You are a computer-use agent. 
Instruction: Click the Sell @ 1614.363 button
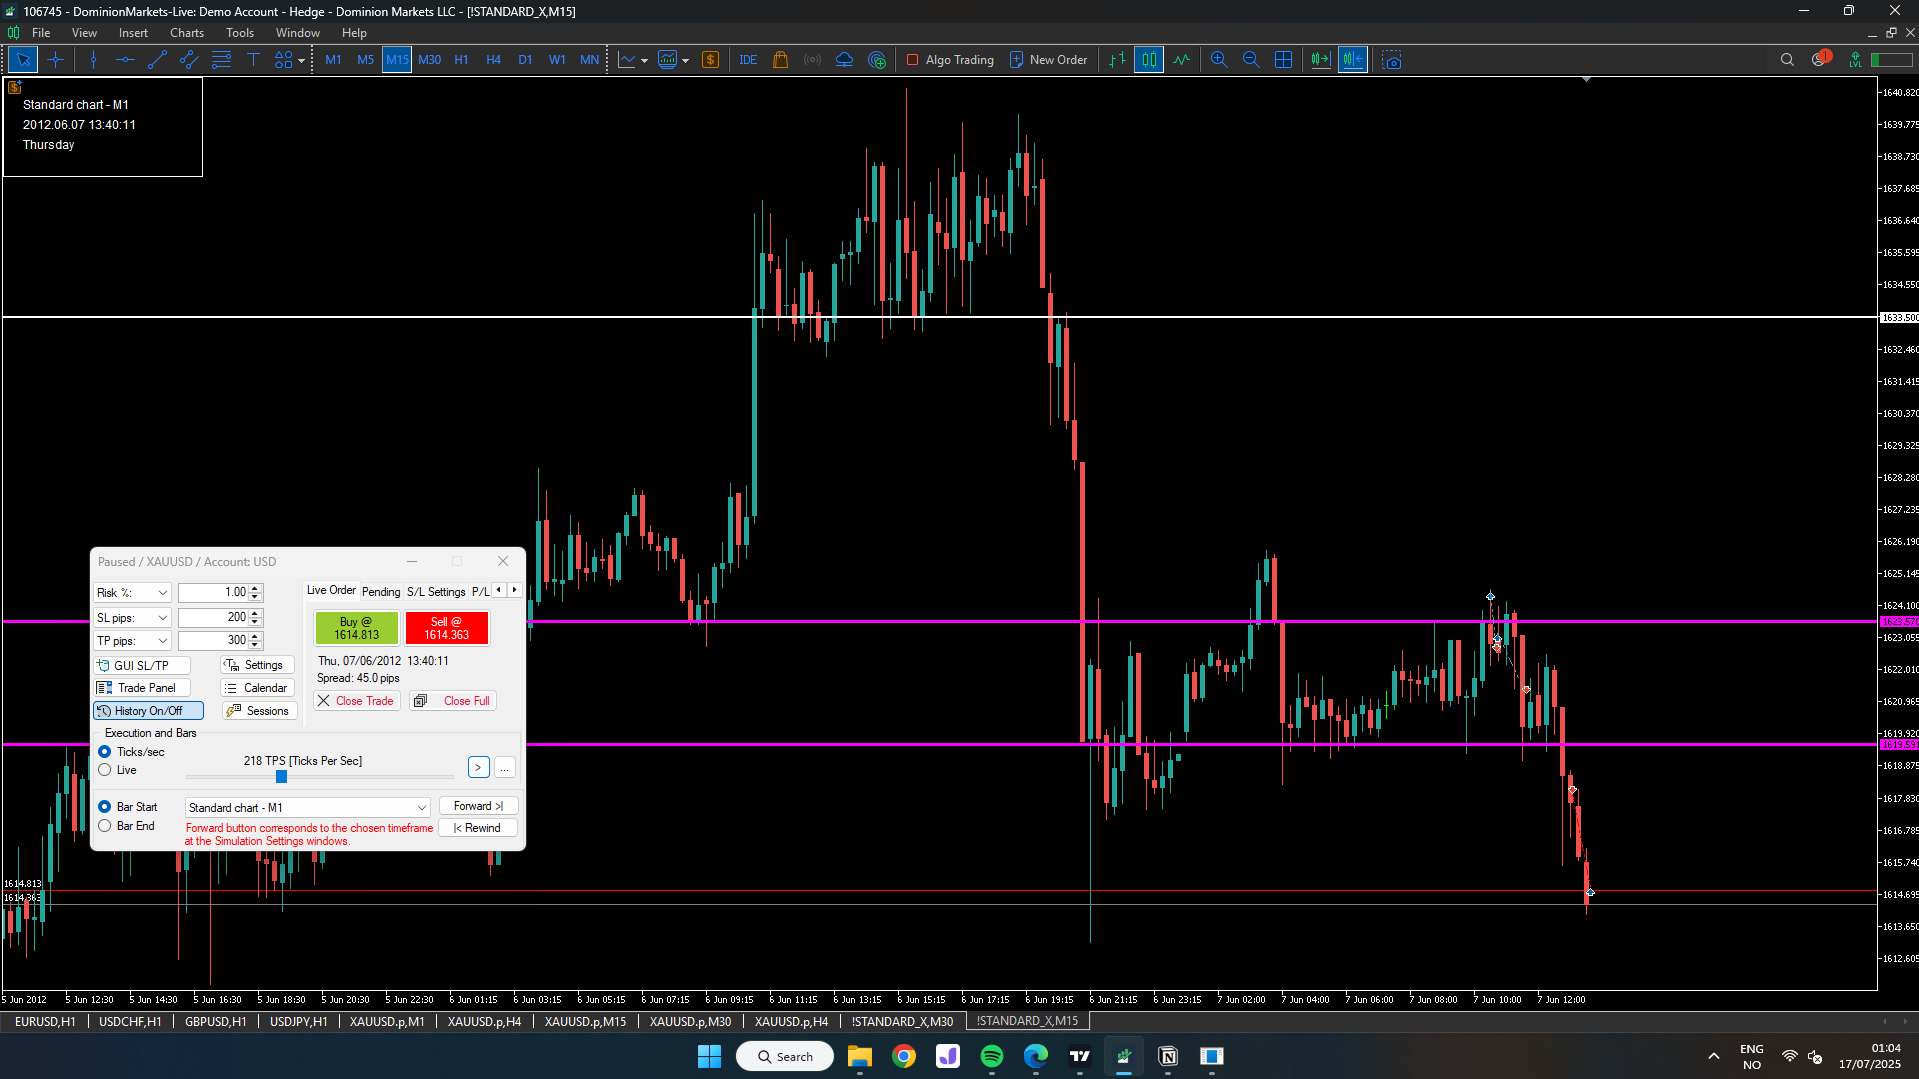point(446,628)
